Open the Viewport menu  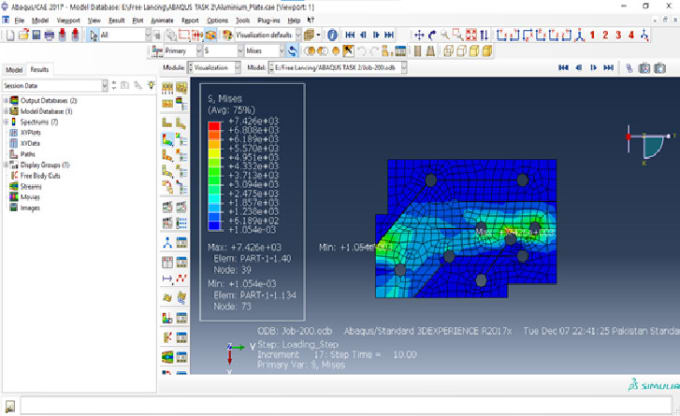(x=68, y=20)
